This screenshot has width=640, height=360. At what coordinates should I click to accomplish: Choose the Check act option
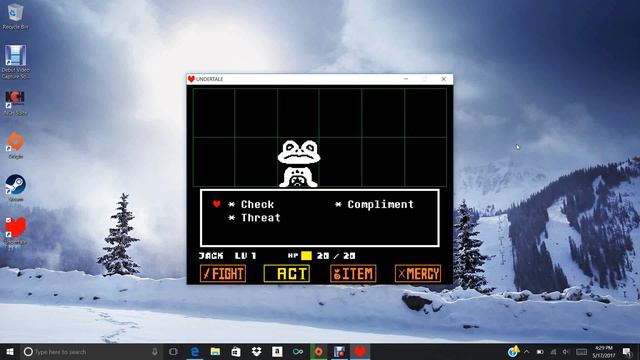258,204
